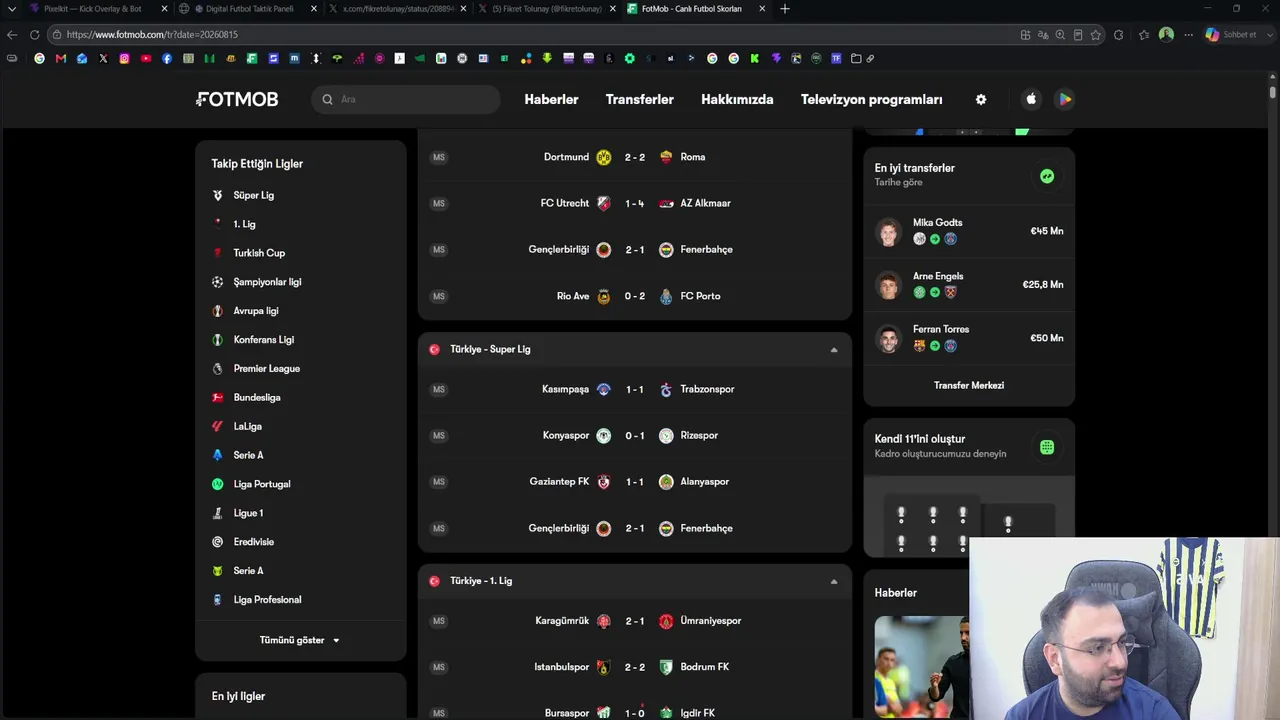Open Transferler menu item
The height and width of the screenshot is (720, 1280).
pos(639,99)
